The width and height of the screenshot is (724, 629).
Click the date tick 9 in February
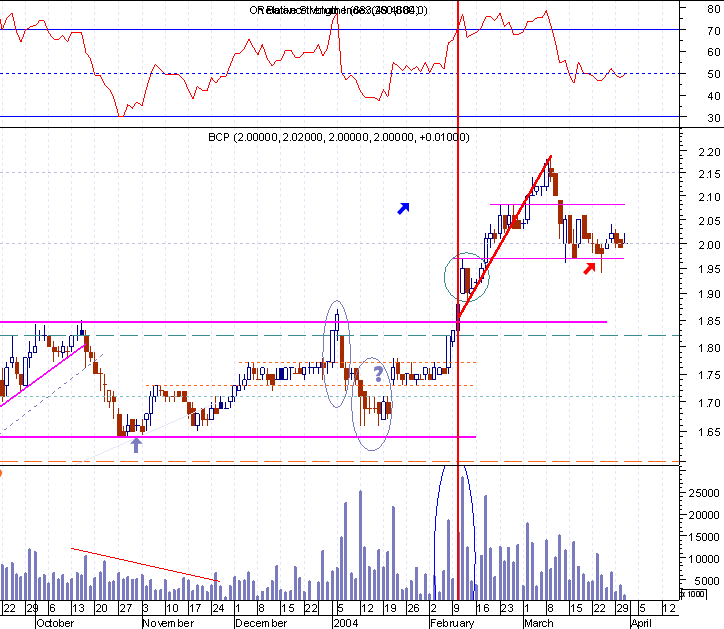456,608
